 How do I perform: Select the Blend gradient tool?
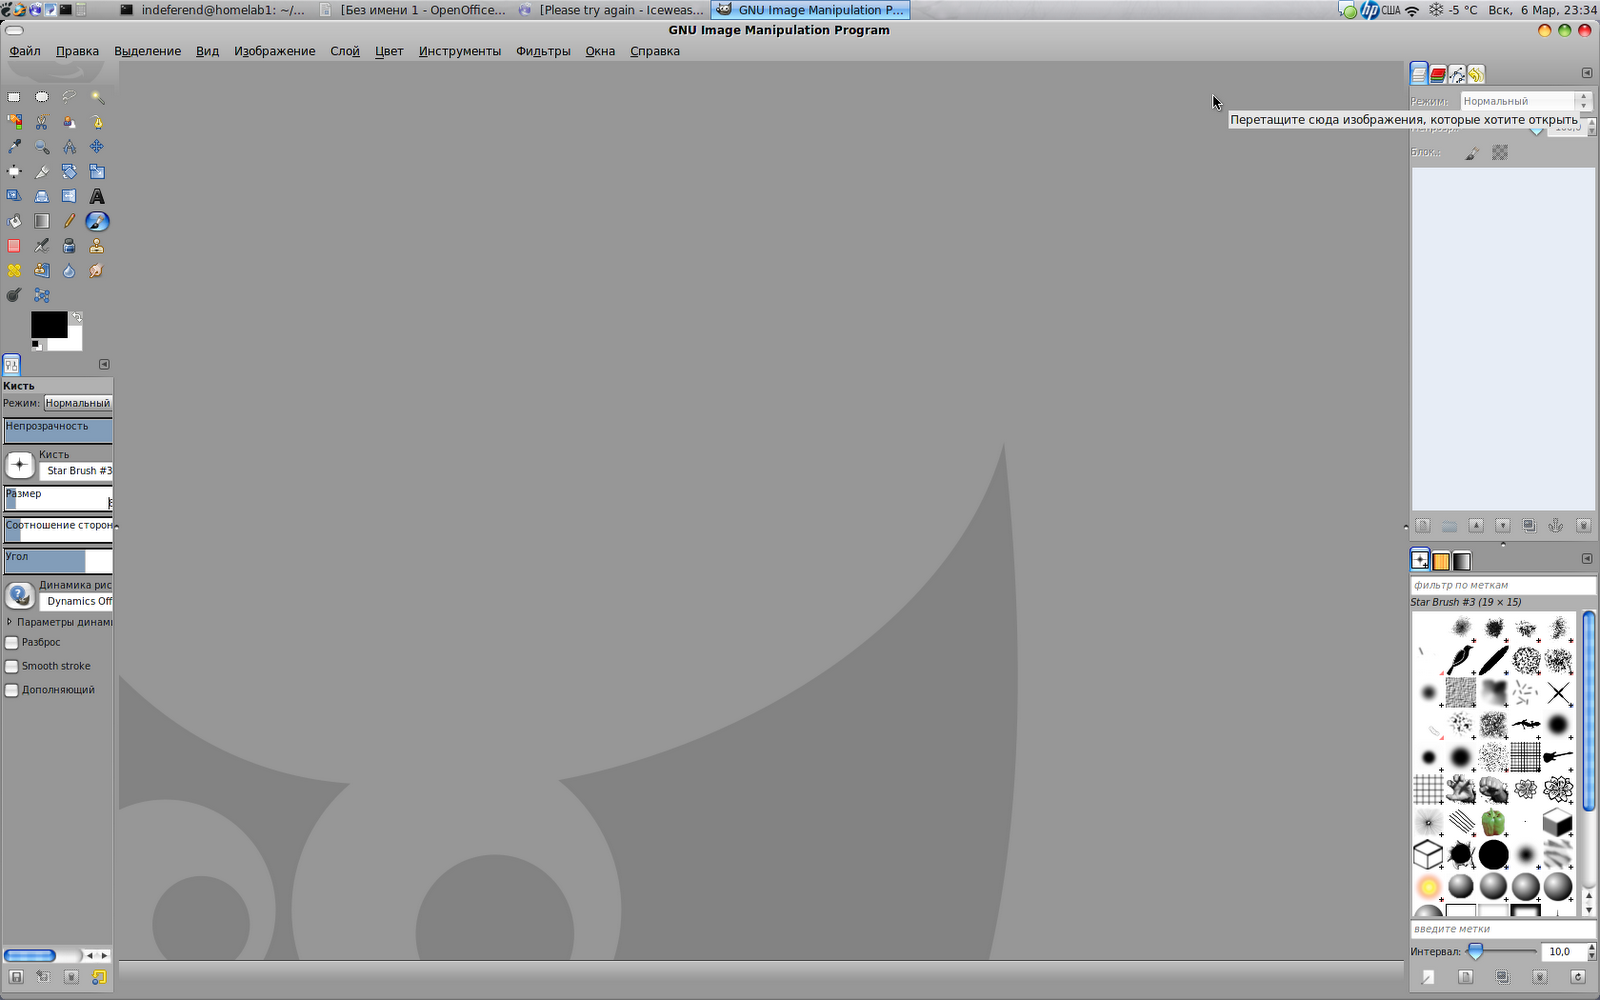click(42, 221)
